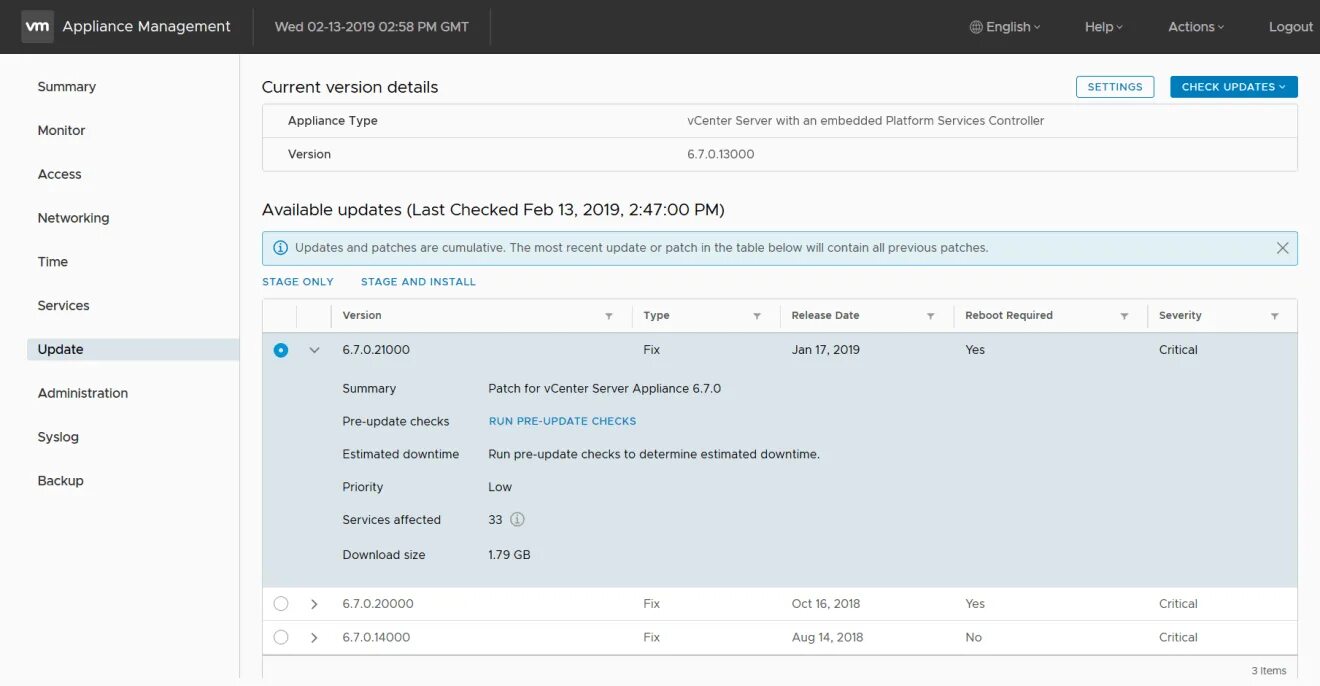Select the 6.7.0.20000 update radio button
The width and height of the screenshot is (1320, 686).
point(281,604)
